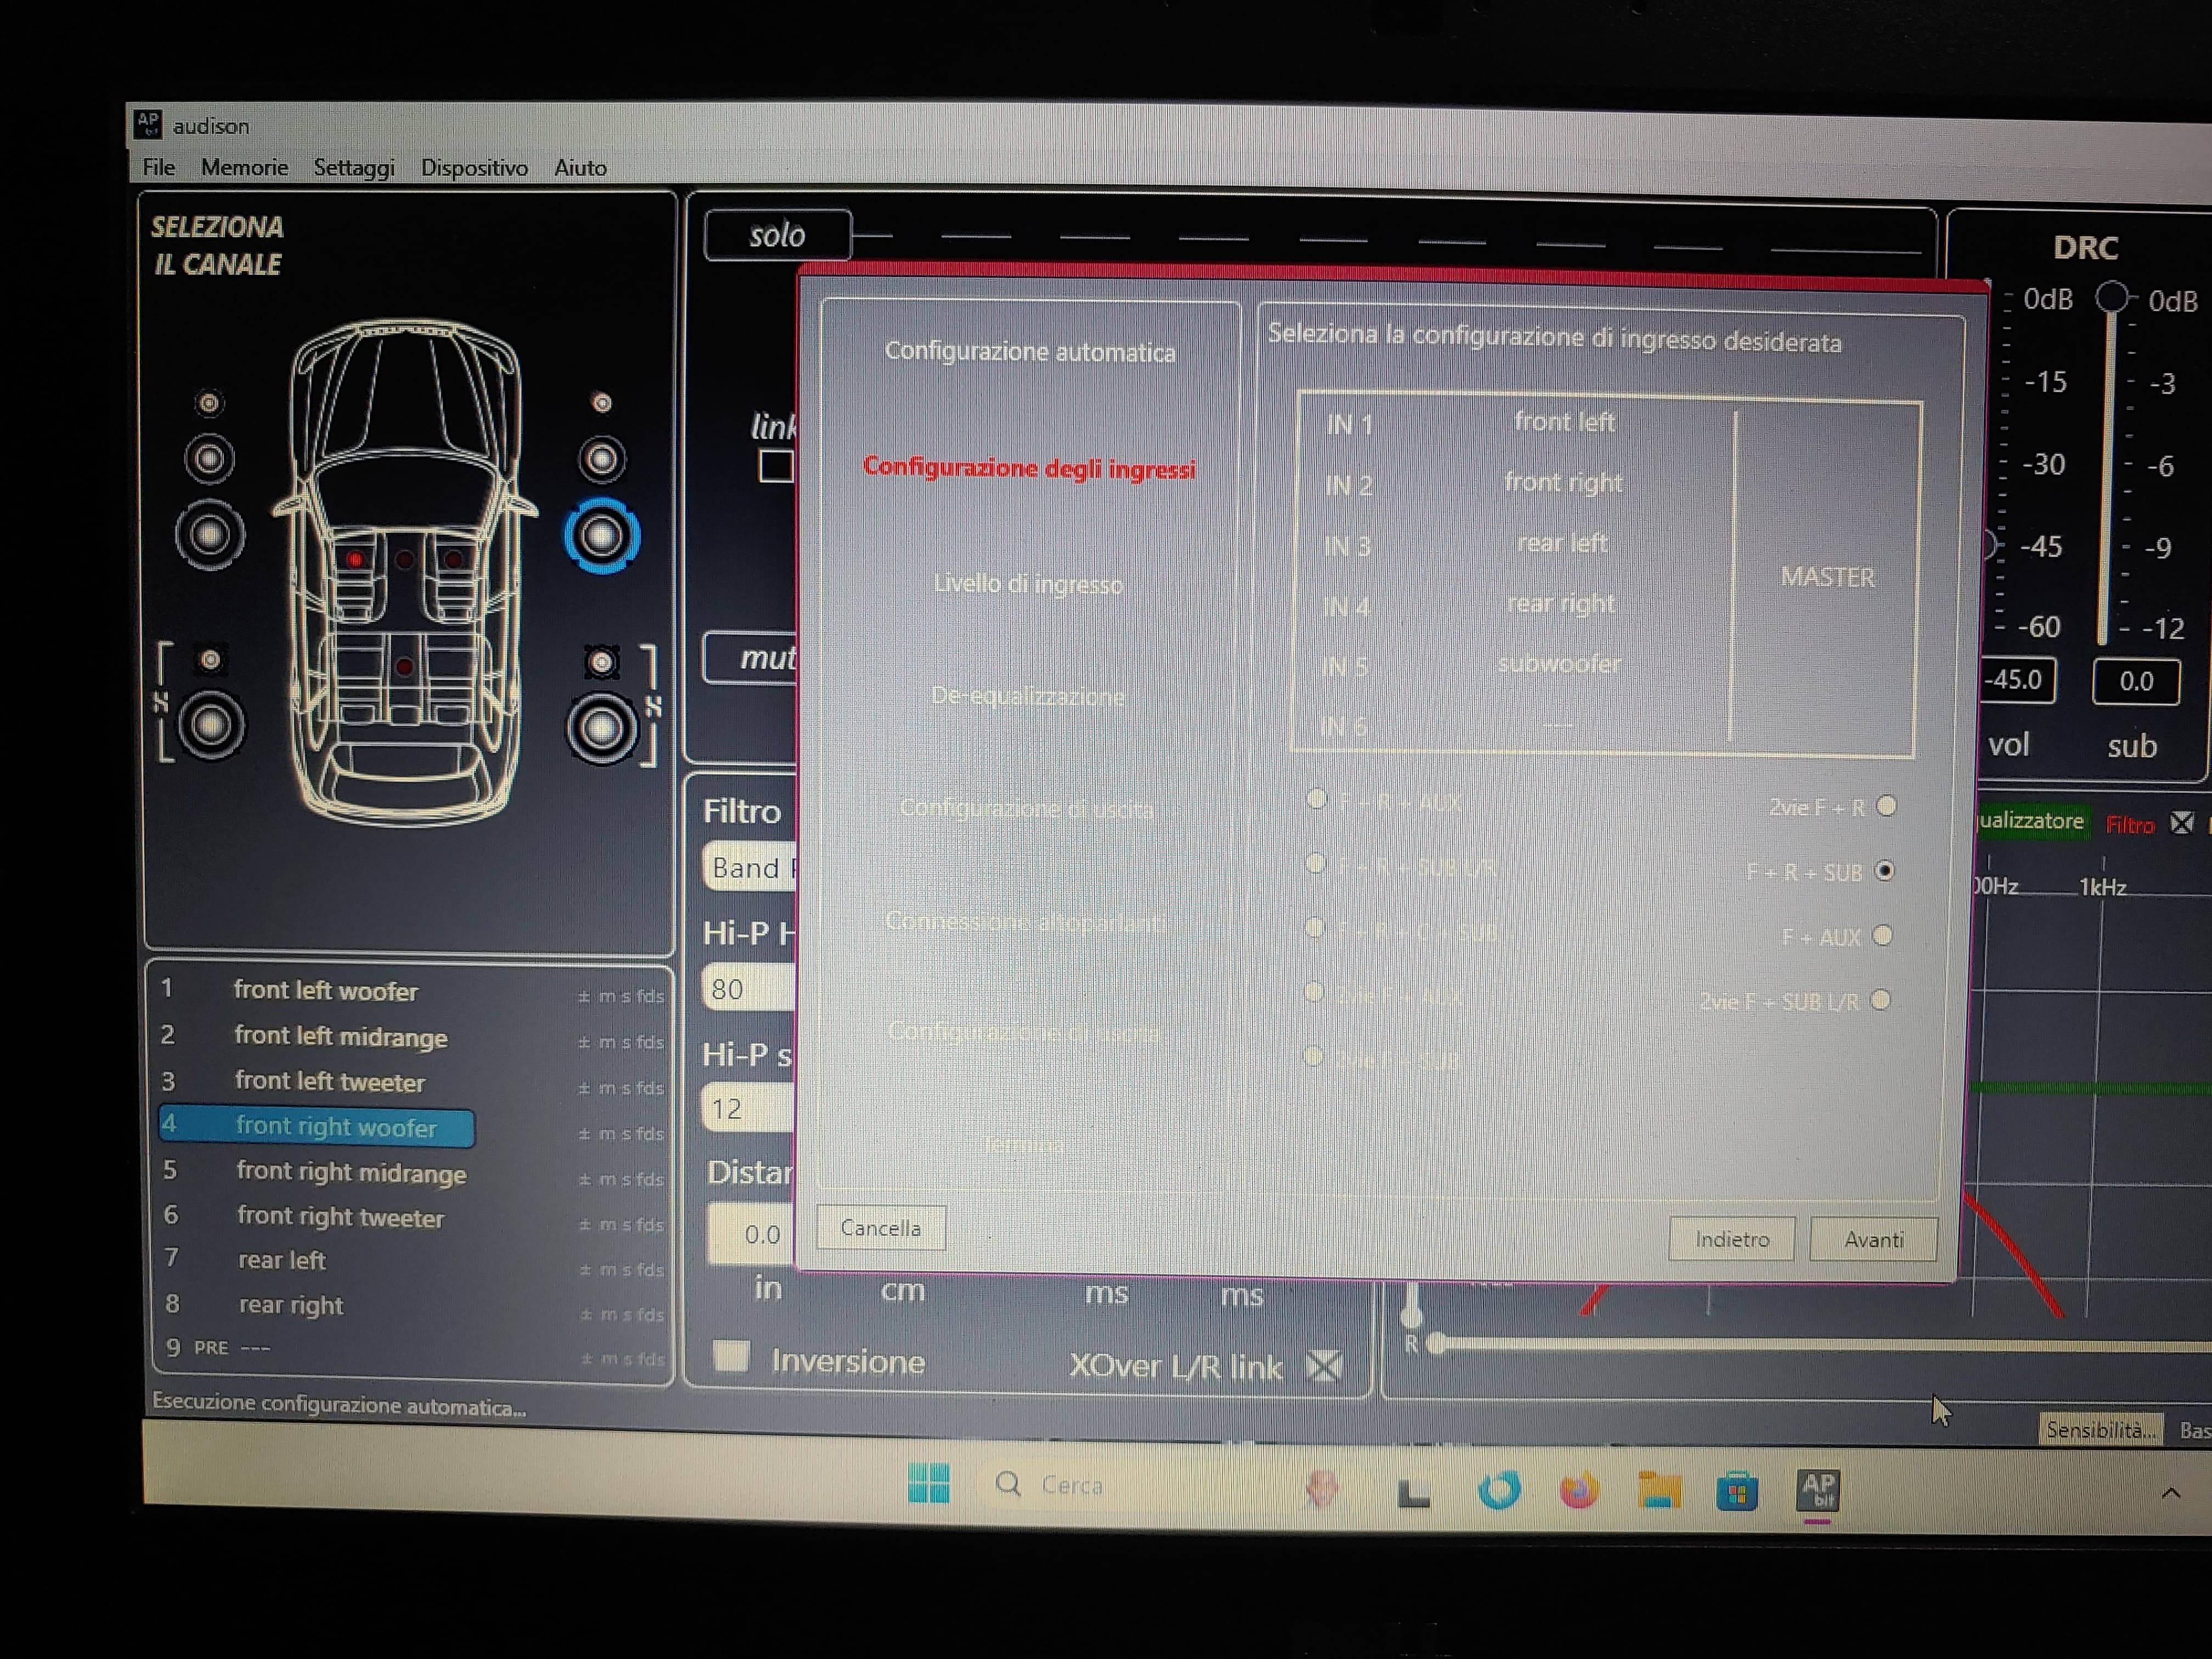Screen dimensions: 2212x1659
Task: Click Avanti to continue the wizard
Action: (x=1874, y=1240)
